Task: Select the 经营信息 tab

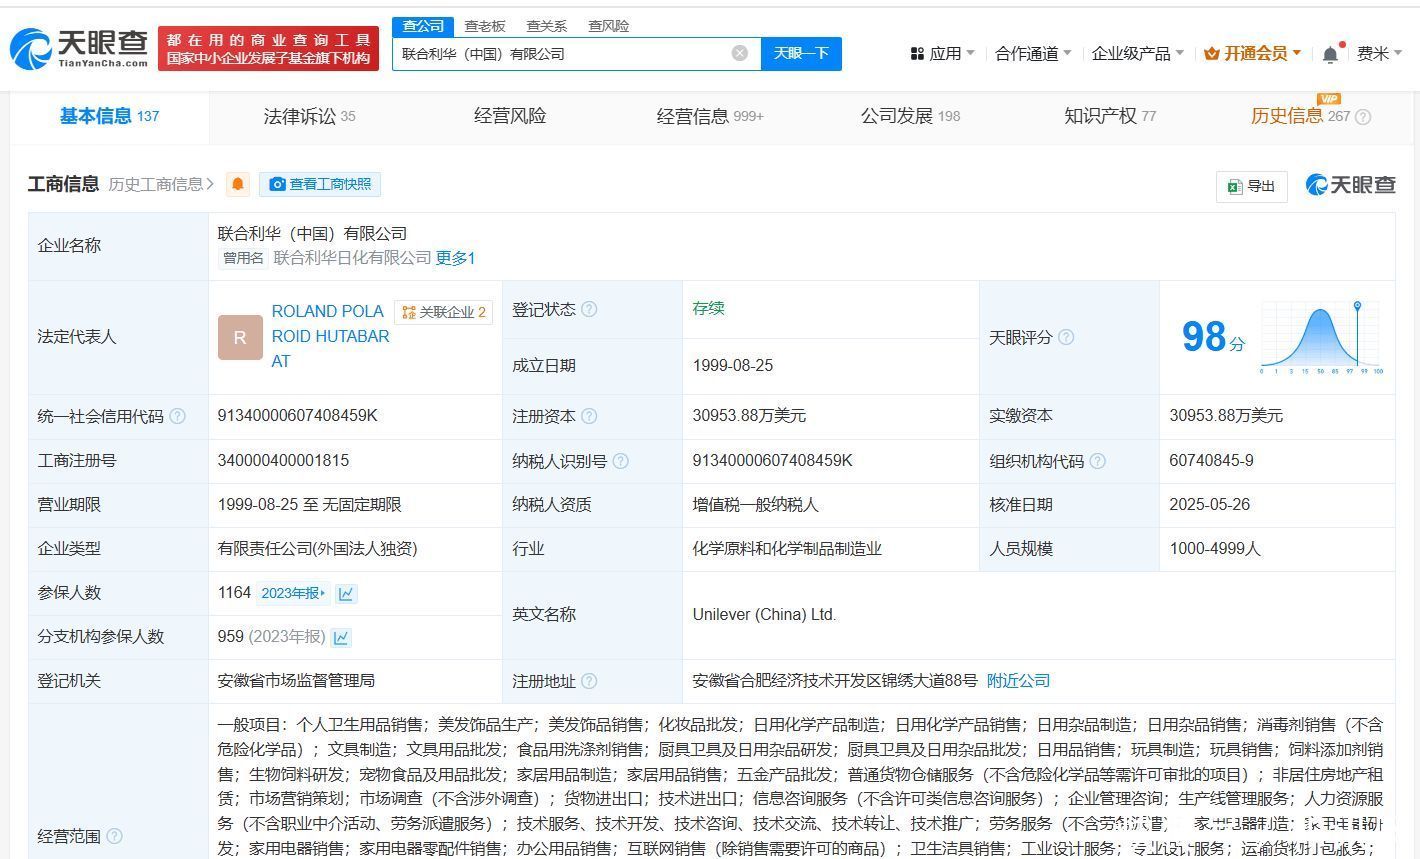Action: click(710, 117)
